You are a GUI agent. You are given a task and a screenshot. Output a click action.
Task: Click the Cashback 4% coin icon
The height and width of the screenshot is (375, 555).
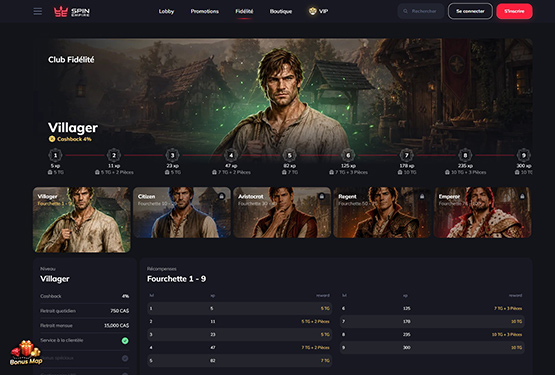coord(52,139)
